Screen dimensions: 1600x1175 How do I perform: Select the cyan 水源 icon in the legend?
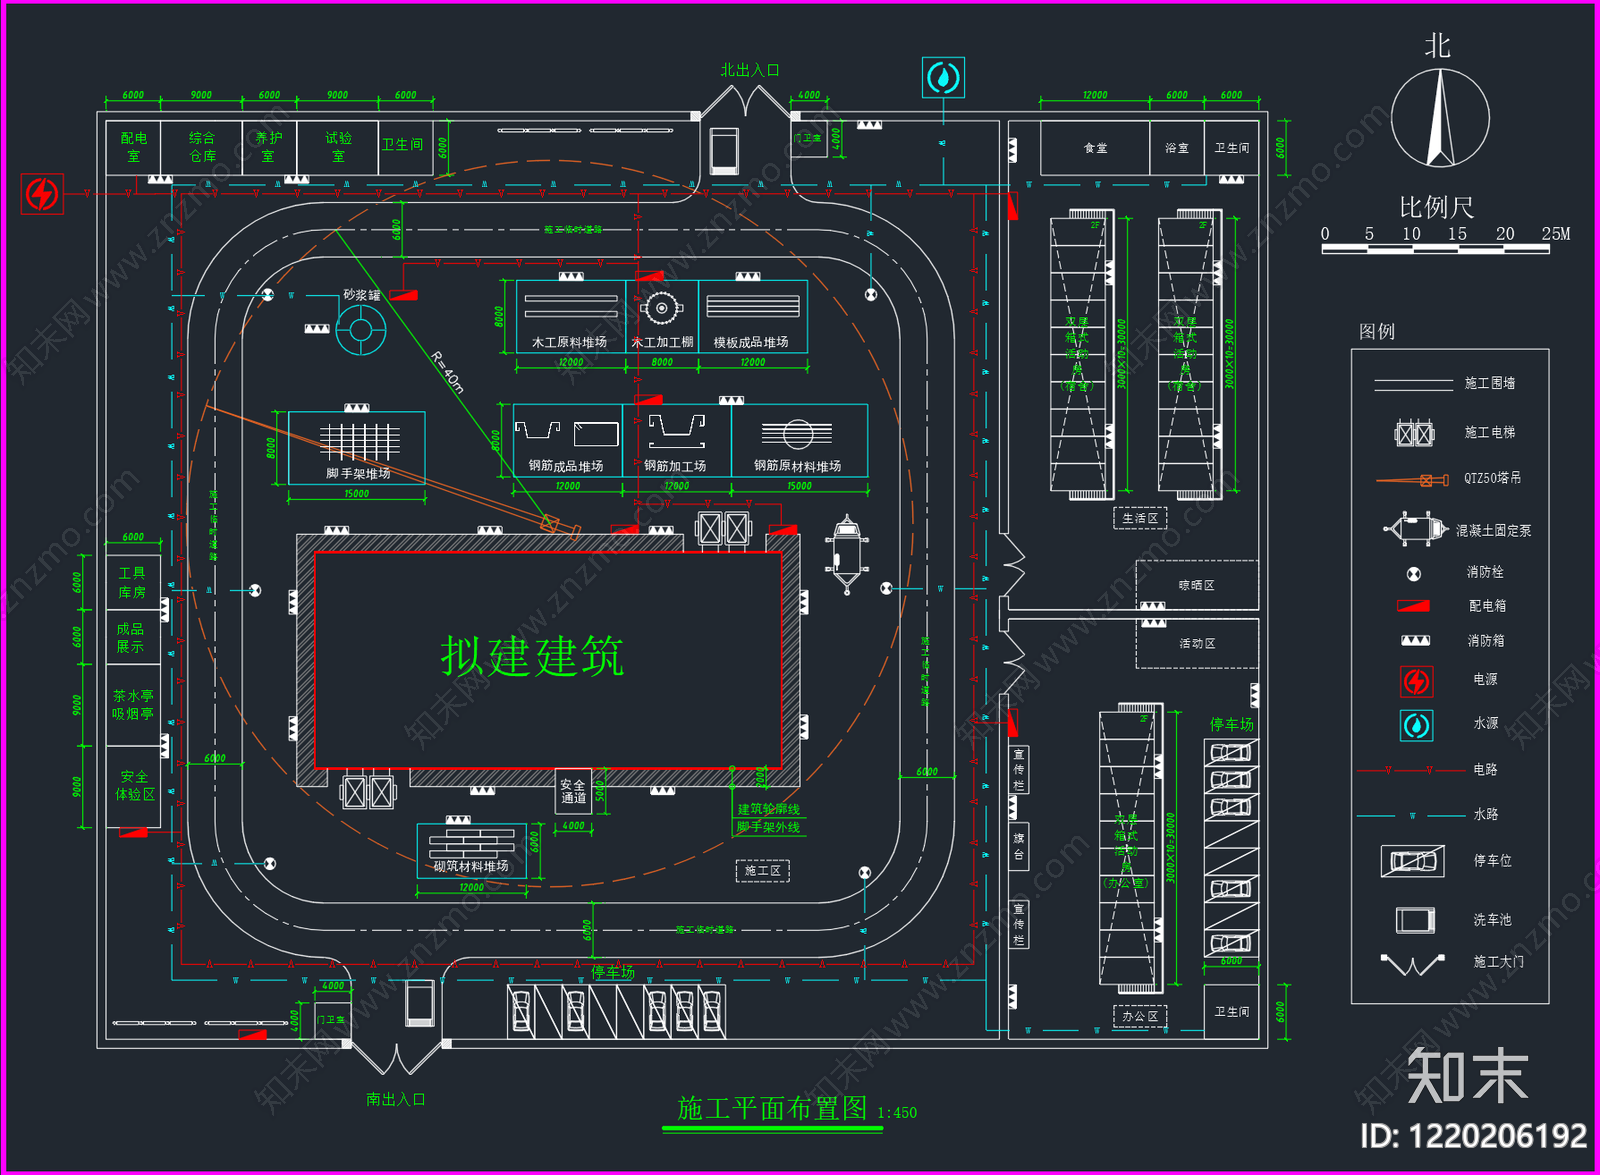(x=1416, y=725)
